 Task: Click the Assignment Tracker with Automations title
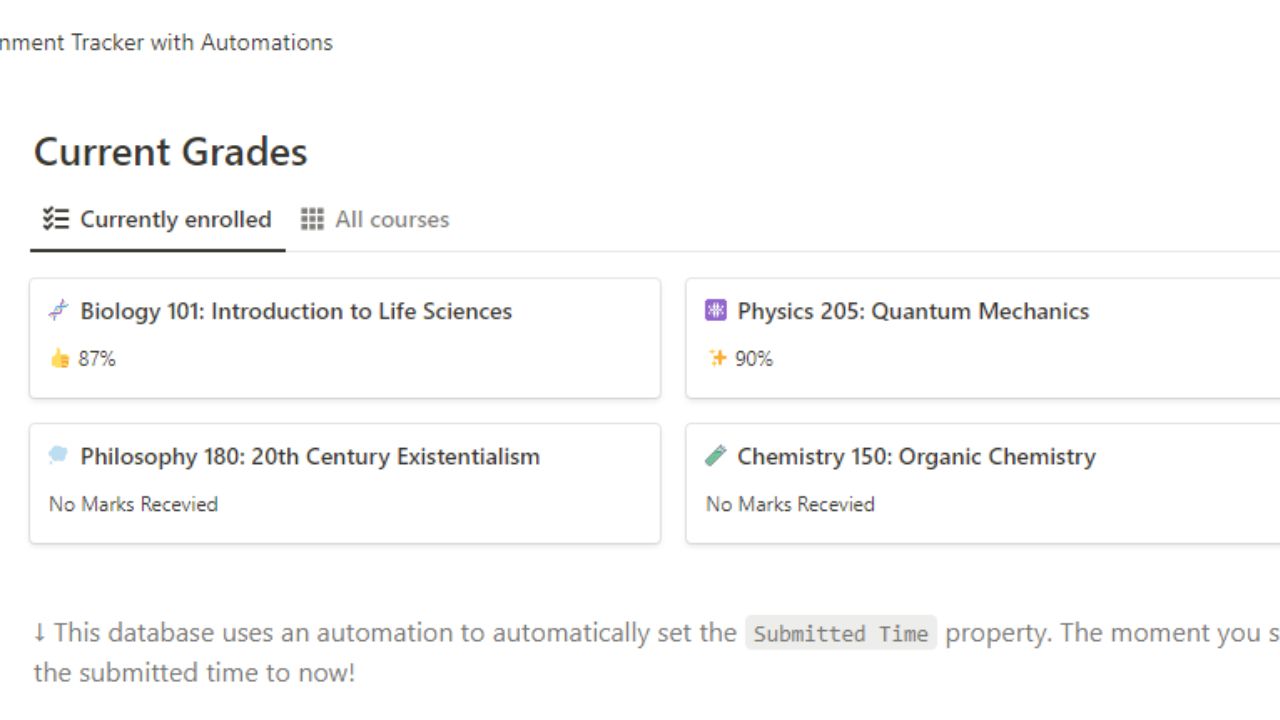[x=166, y=42]
